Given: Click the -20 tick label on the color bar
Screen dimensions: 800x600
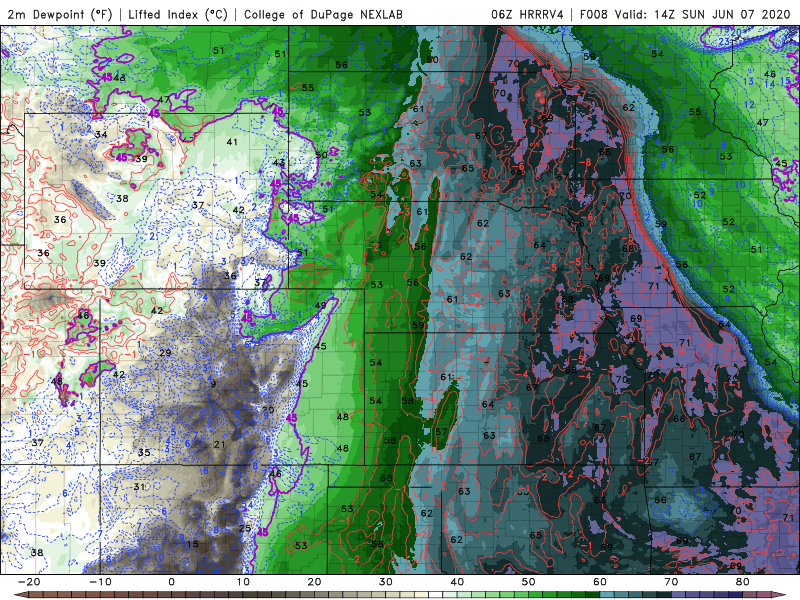Looking at the screenshot, I should coord(29,582).
